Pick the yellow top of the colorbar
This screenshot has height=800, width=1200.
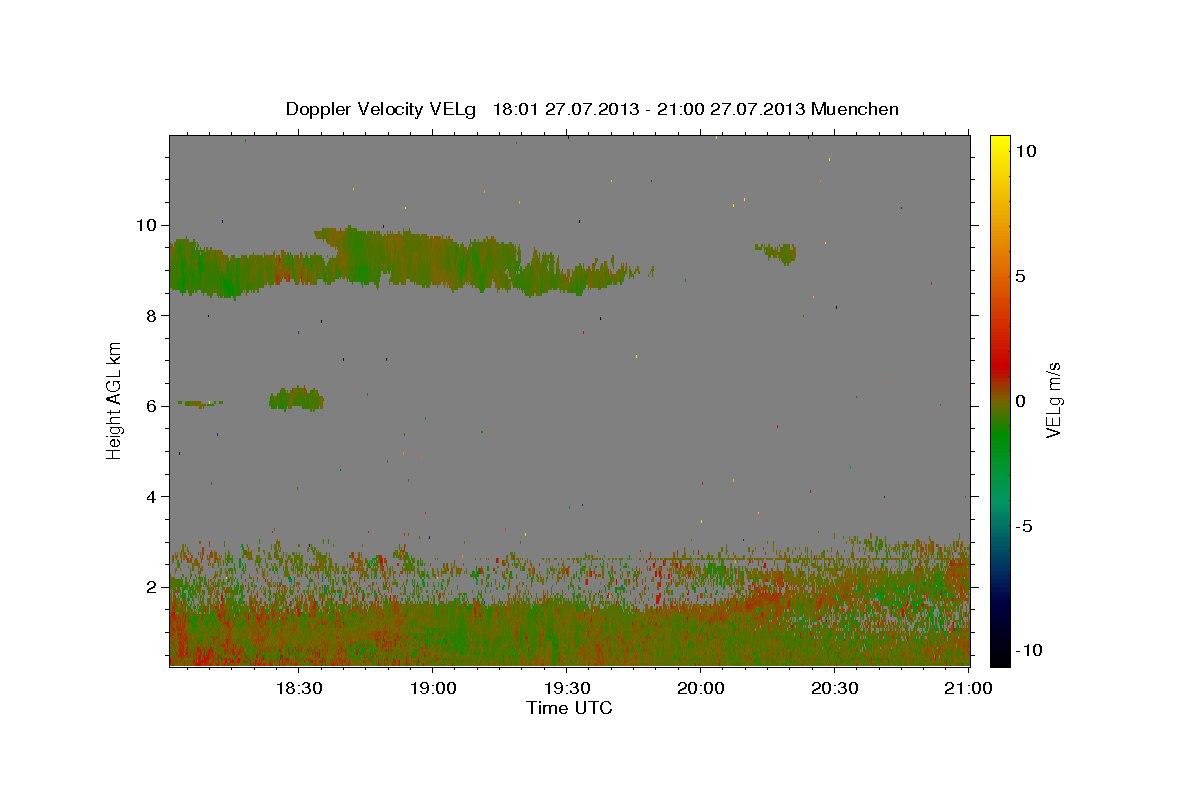click(1000, 143)
